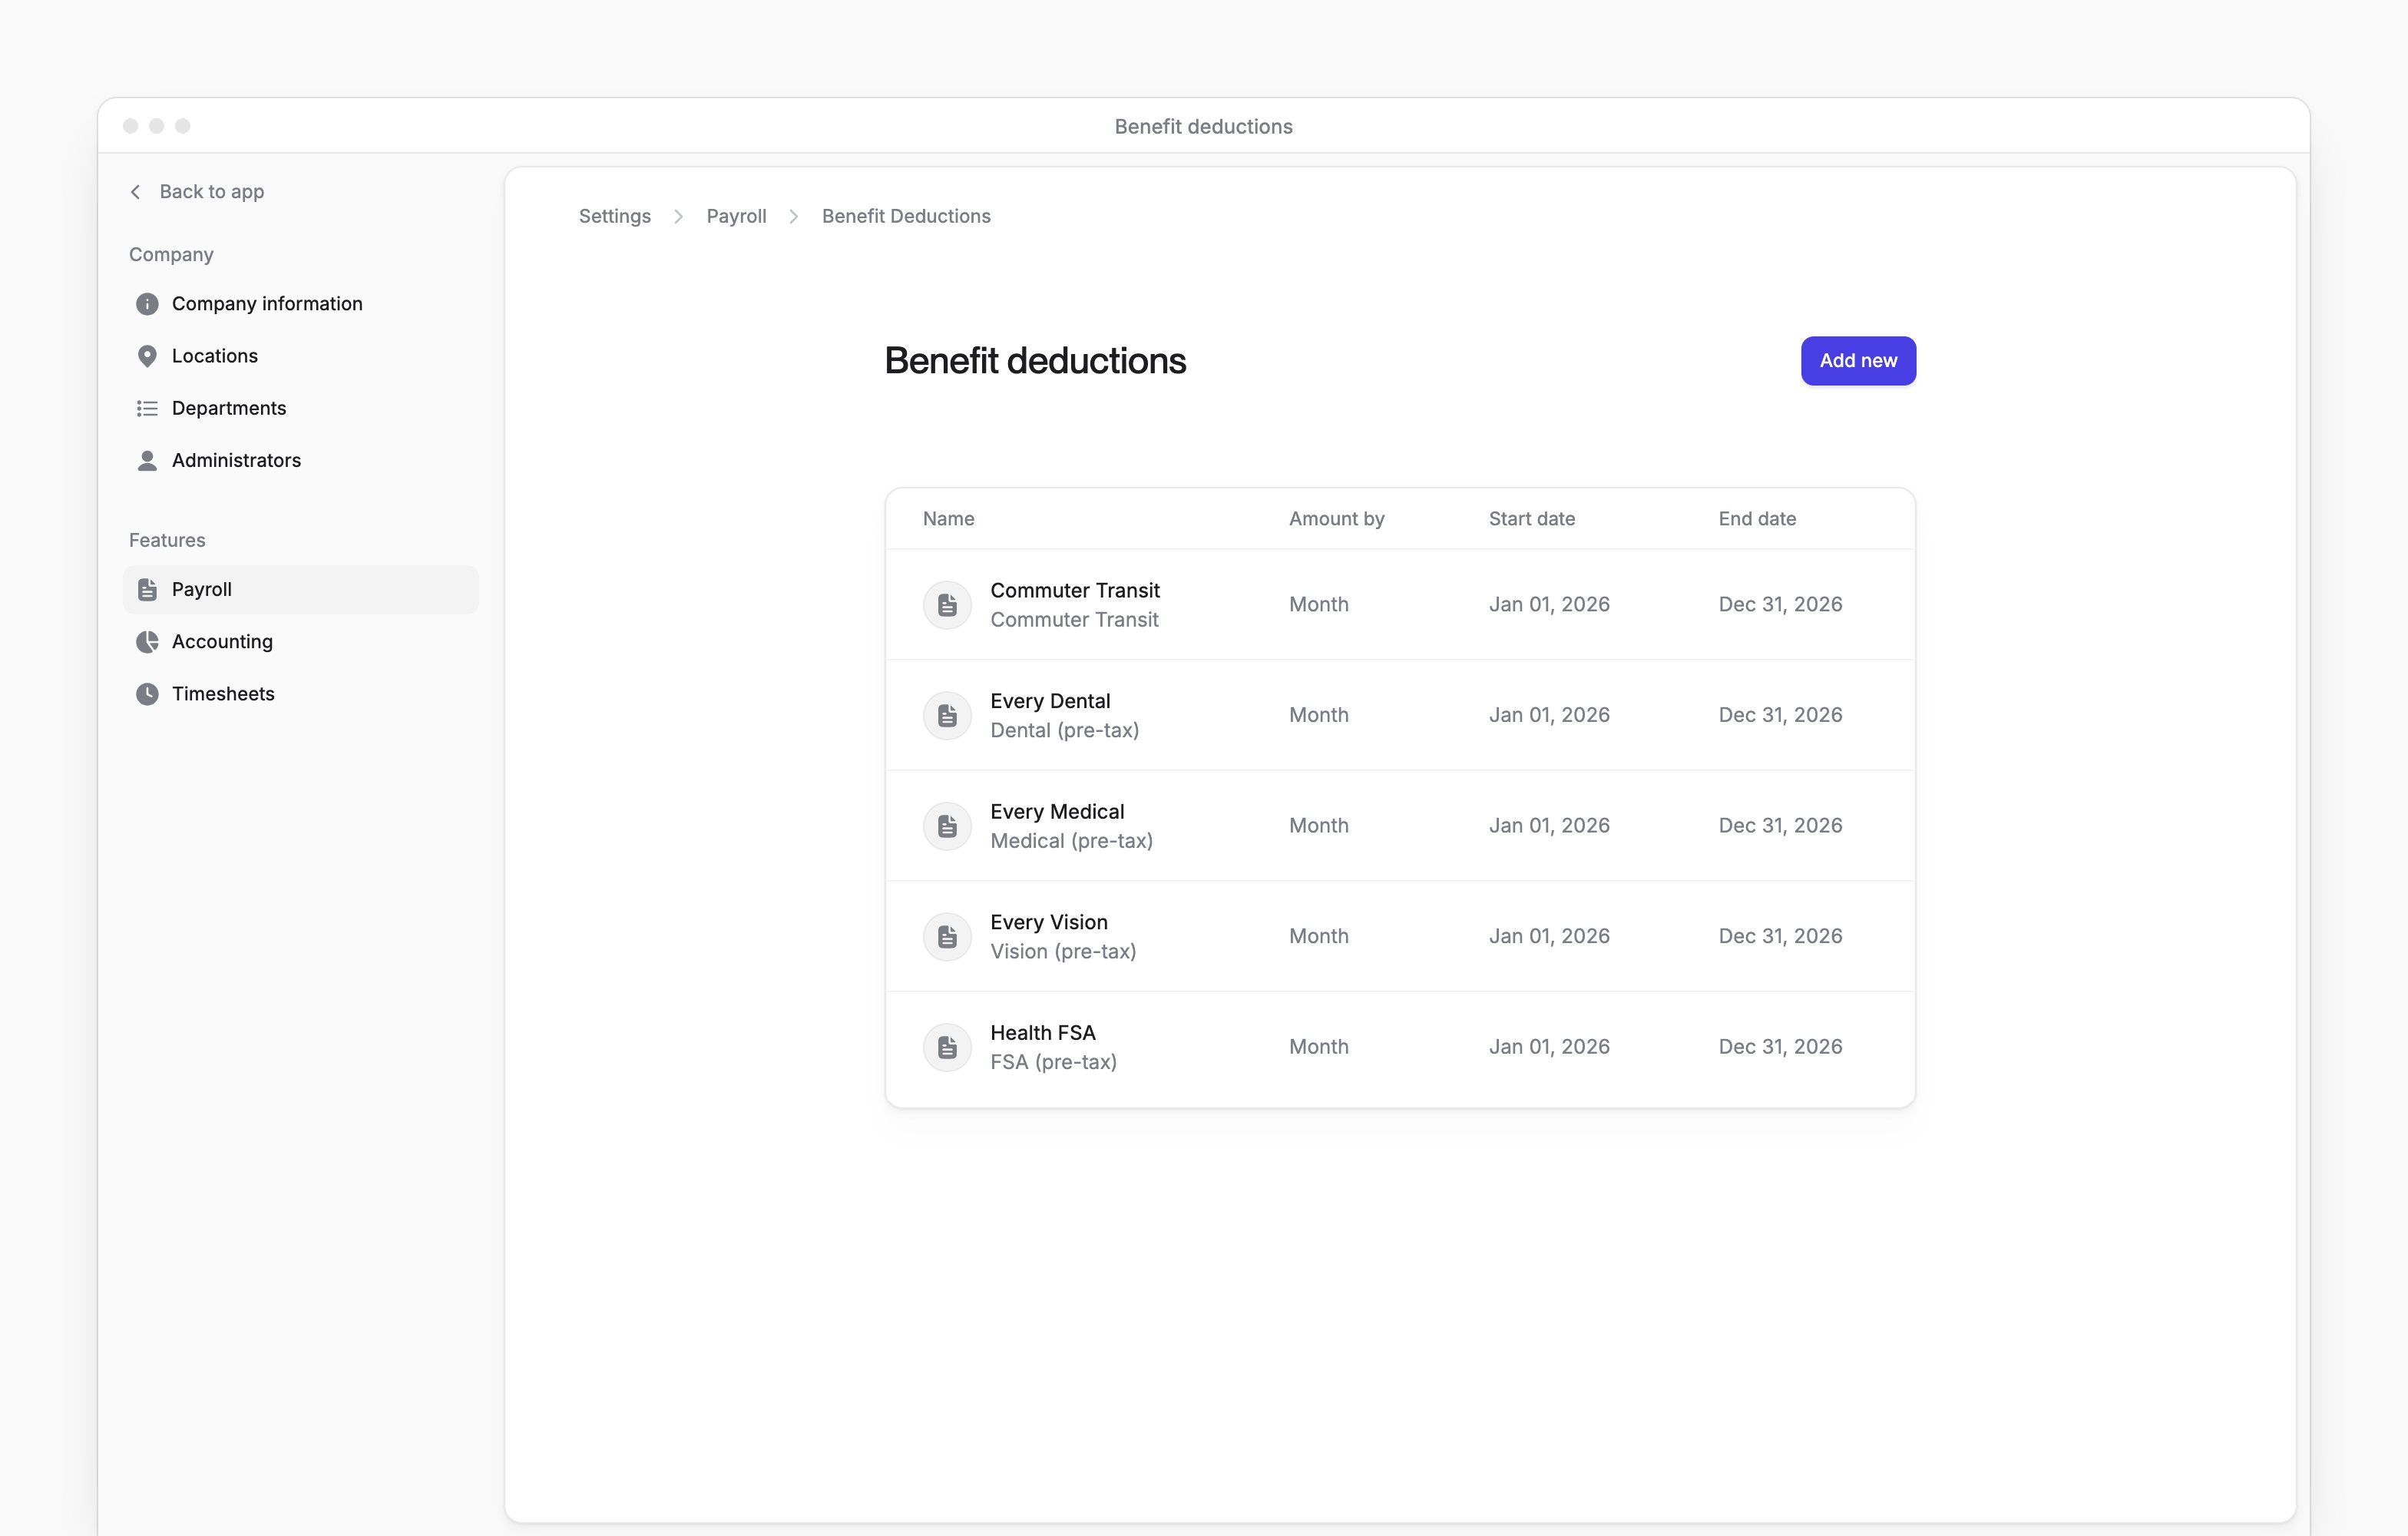Click the Locations pin icon
Screen dimensions: 2408x1536
[147, 356]
